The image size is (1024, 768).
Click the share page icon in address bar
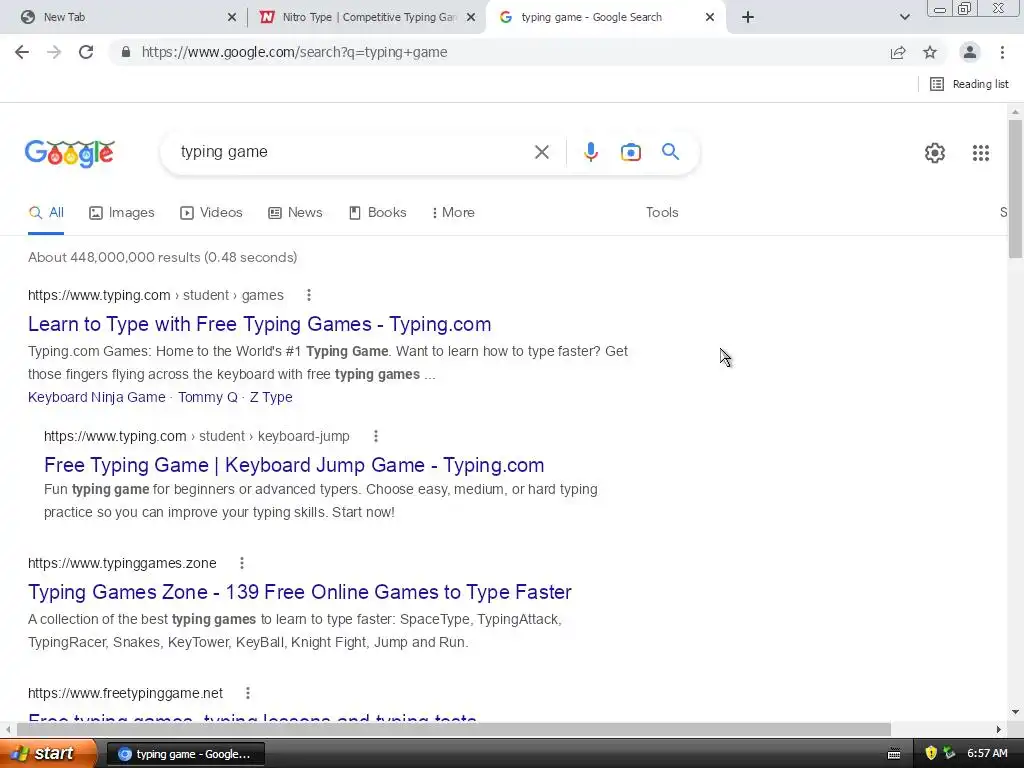click(x=898, y=52)
